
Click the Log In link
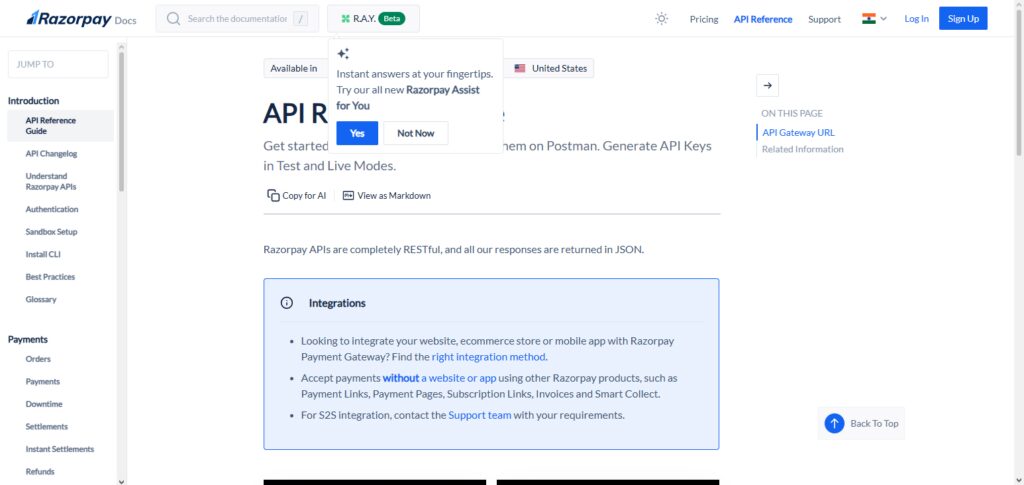click(916, 19)
